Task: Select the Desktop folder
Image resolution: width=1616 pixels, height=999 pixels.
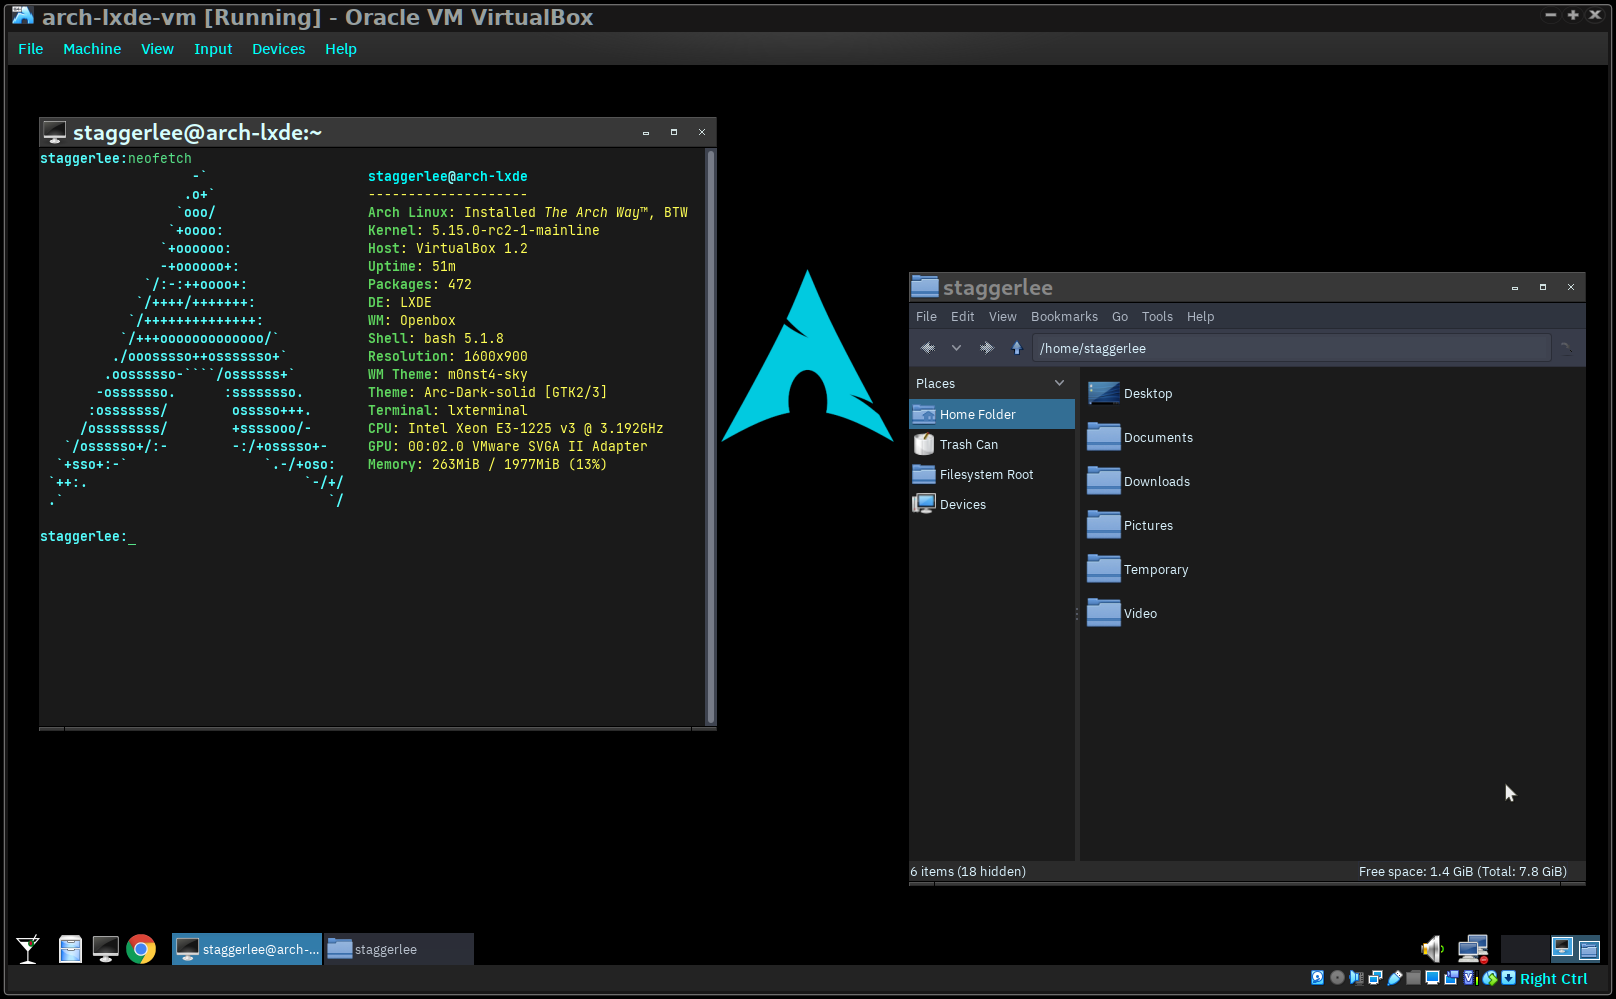Action: tap(1130, 393)
